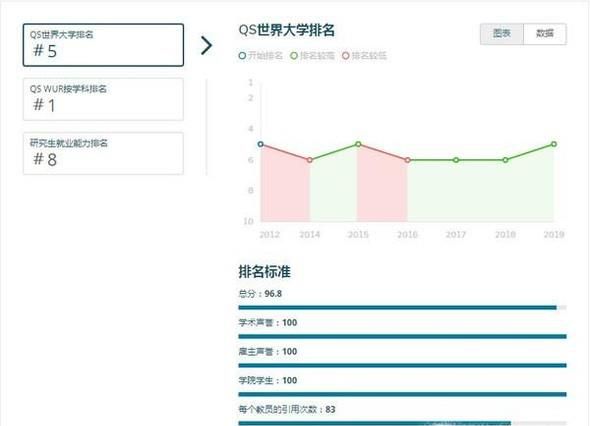Toggle the 排名较高 green legend marker
590x426 pixels.
294,56
